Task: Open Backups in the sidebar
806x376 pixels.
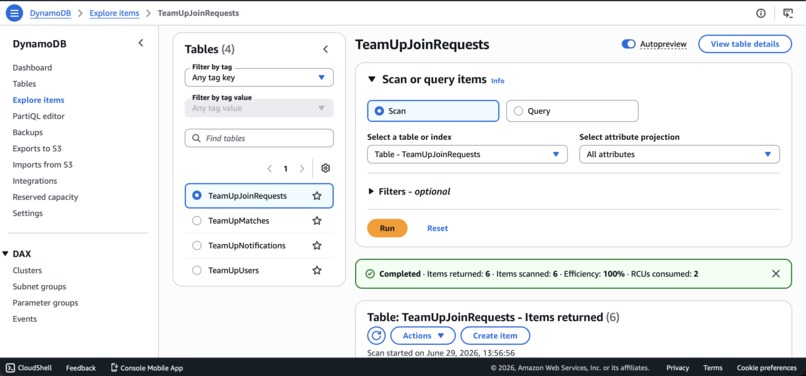Action: [28, 132]
